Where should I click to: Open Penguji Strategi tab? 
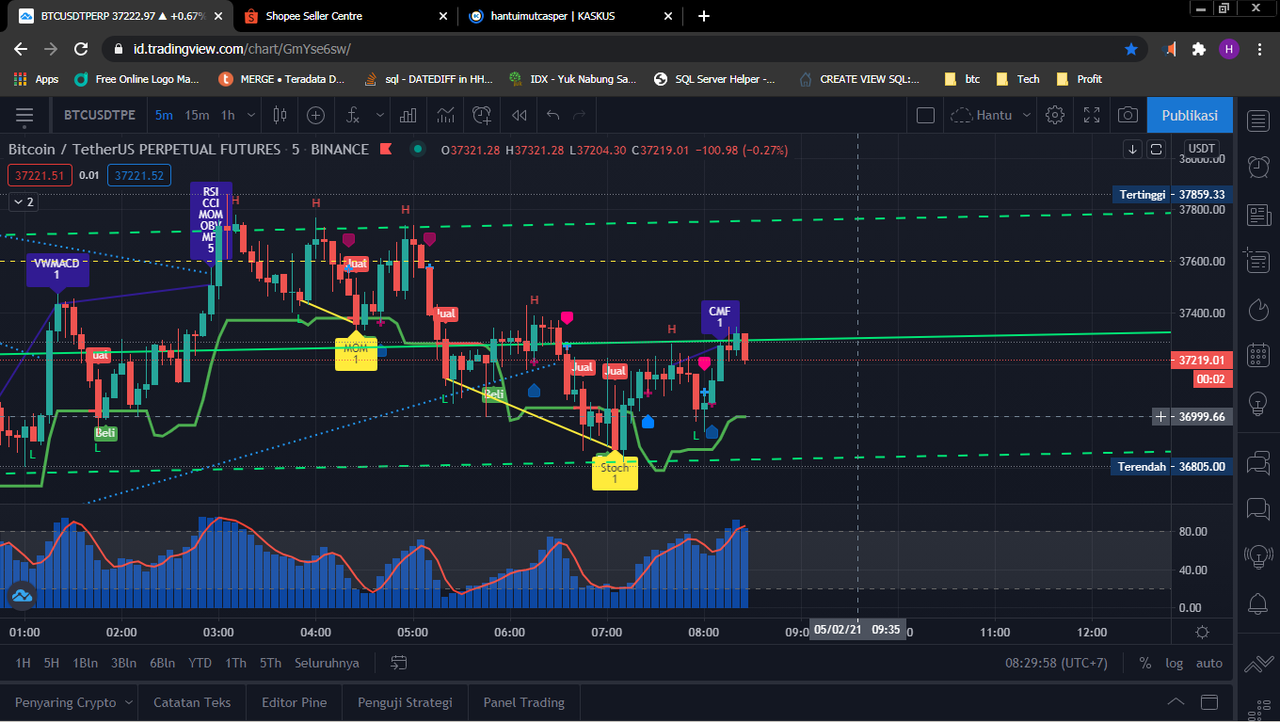(x=405, y=702)
